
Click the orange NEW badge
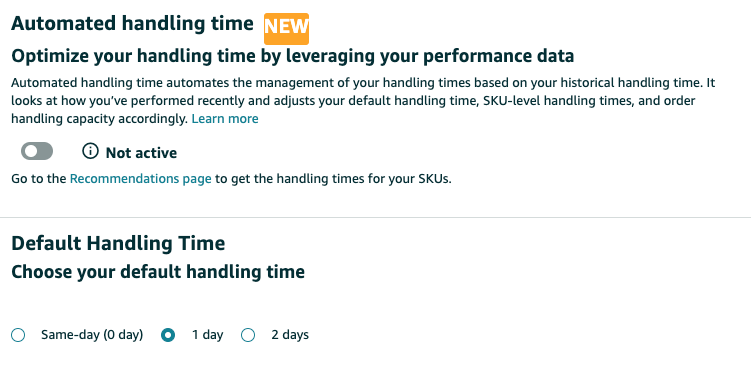pos(286,29)
